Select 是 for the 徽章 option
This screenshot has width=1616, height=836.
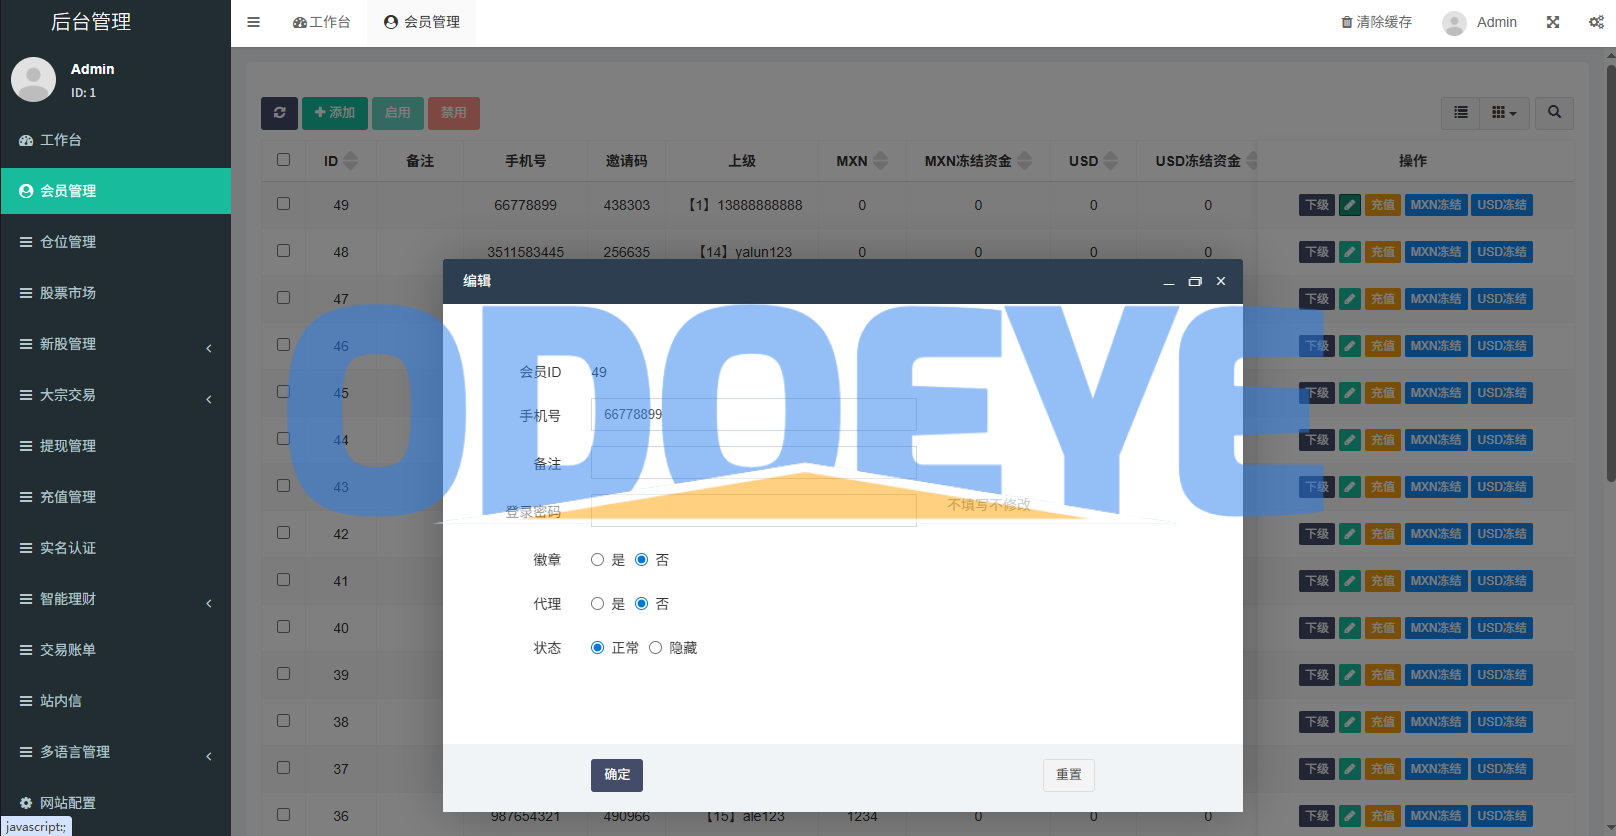tap(598, 560)
